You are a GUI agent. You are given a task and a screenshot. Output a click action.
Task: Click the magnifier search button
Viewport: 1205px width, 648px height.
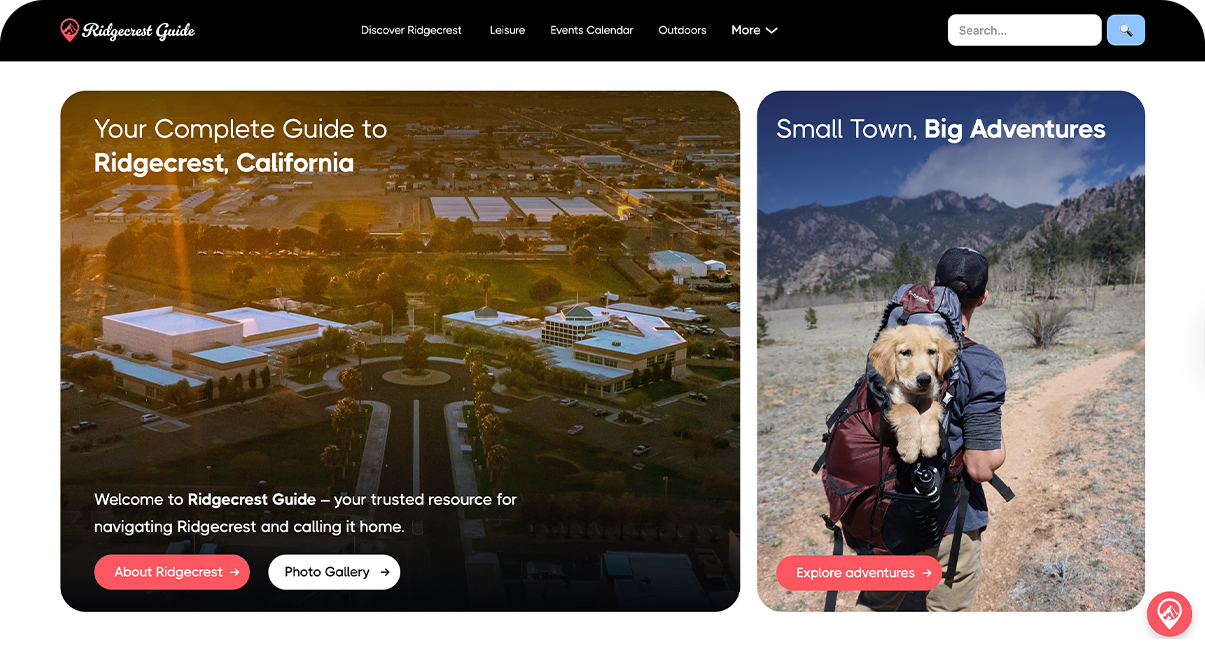coord(1126,30)
